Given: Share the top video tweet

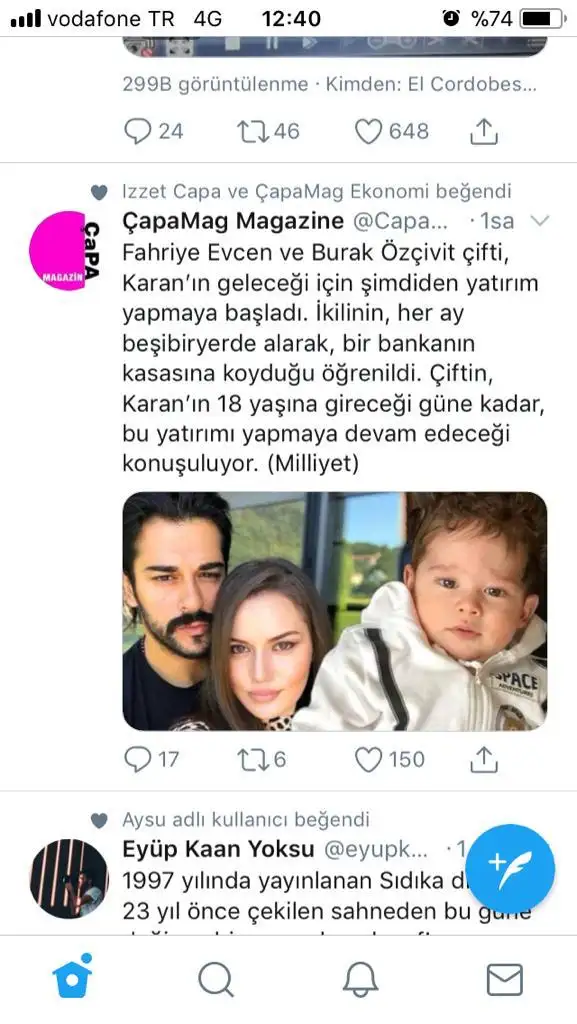Looking at the screenshot, I should point(484,131).
